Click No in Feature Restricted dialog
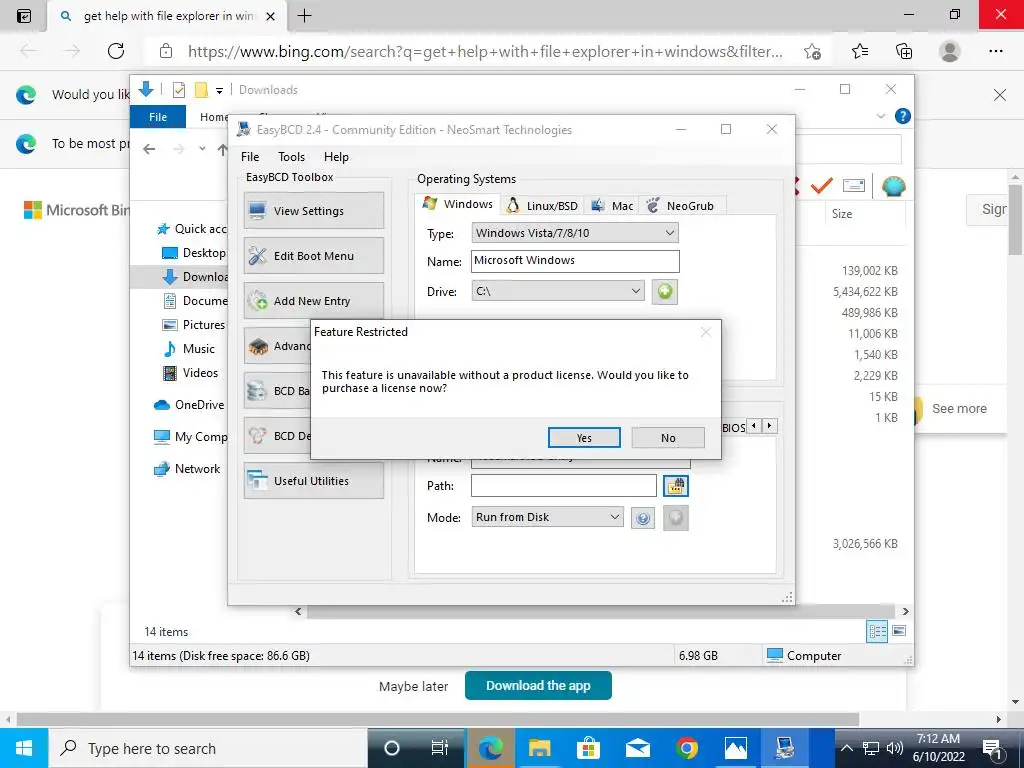This screenshot has height=768, width=1024. [668, 438]
